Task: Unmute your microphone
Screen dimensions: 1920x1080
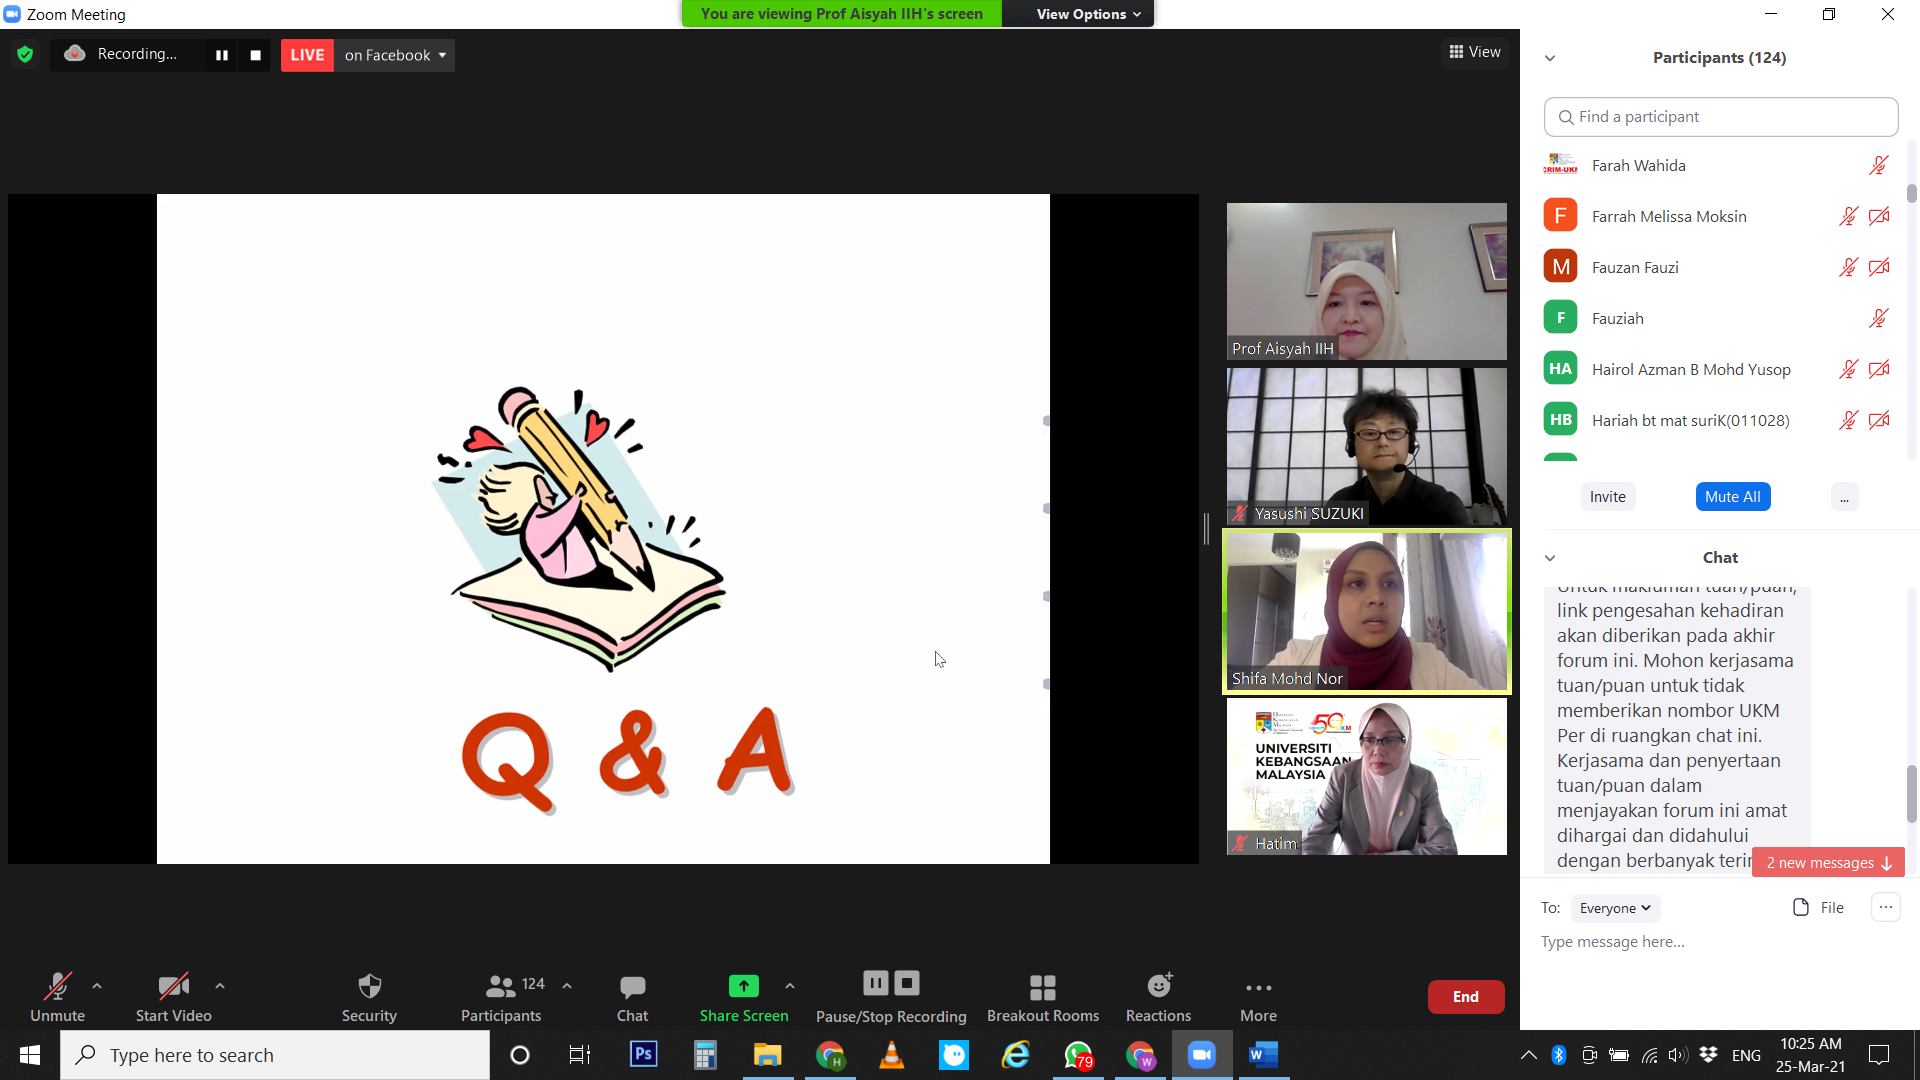Action: [x=57, y=987]
